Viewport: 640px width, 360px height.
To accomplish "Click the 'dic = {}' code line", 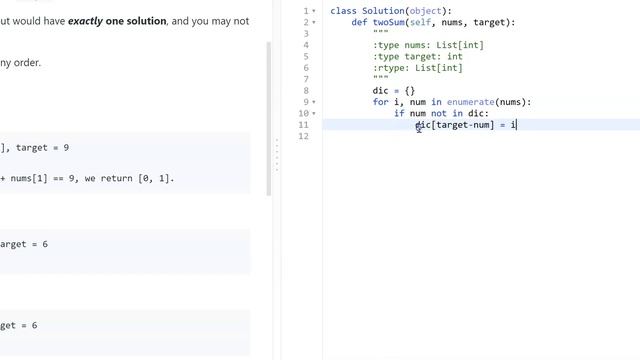I will tap(393, 91).
